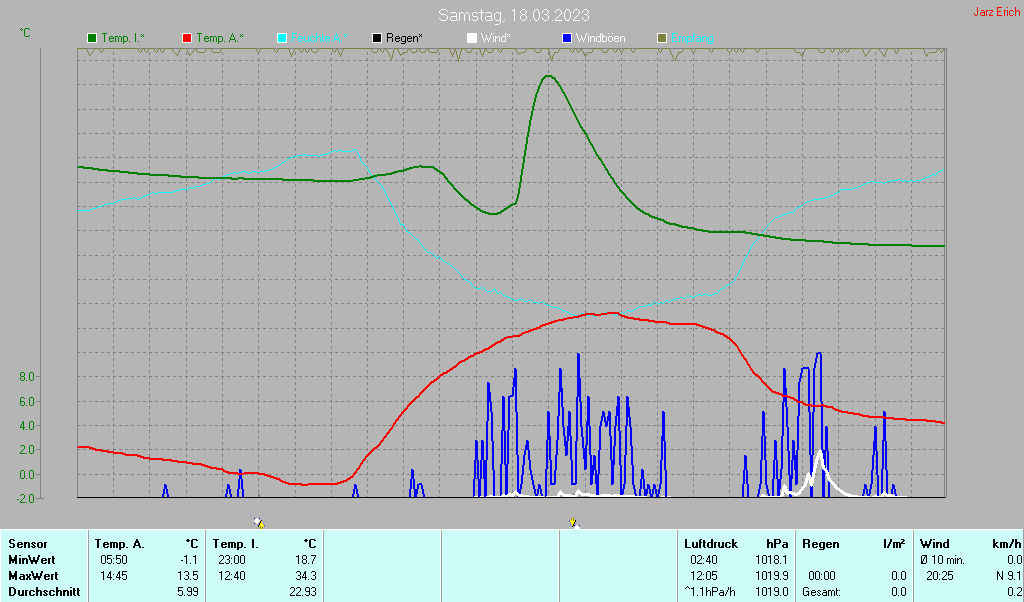1024x602 pixels.
Task: Select the Regen* legend label
Action: pyautogui.click(x=404, y=38)
